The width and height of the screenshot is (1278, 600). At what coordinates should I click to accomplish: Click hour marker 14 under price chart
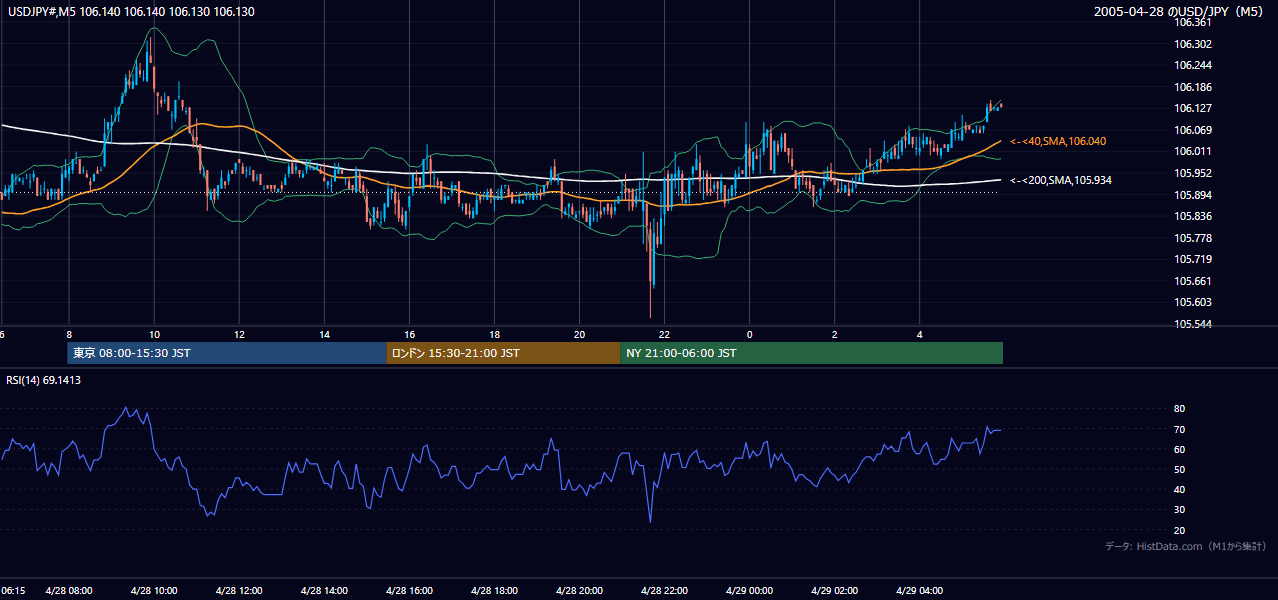[324, 334]
